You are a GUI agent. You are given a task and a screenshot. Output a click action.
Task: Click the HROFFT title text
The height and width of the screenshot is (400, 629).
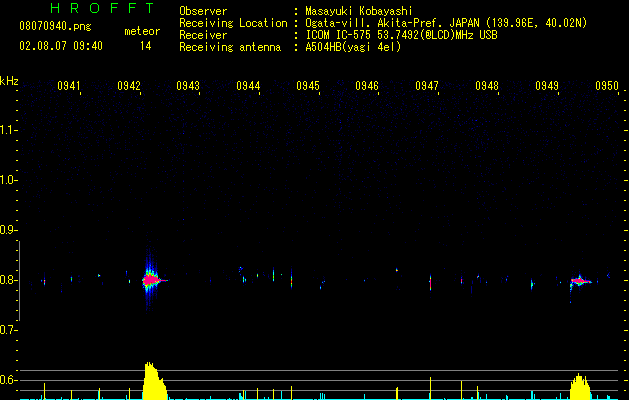point(102,8)
